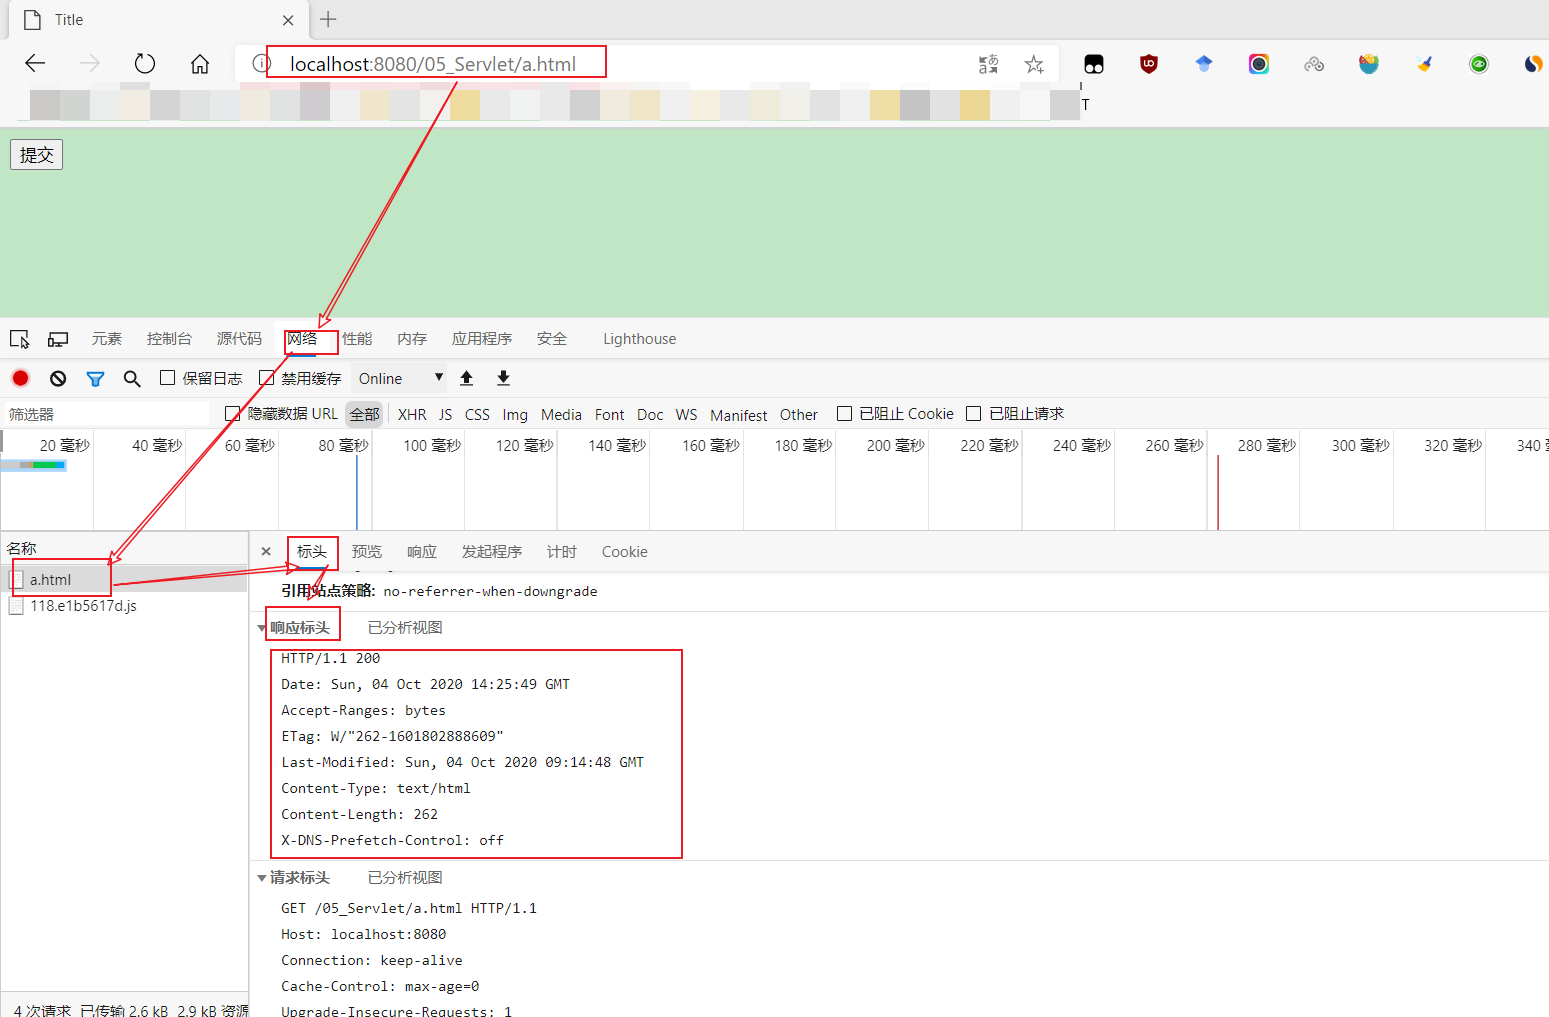
Task: Open the colorful circle extension icon
Action: (1259, 64)
